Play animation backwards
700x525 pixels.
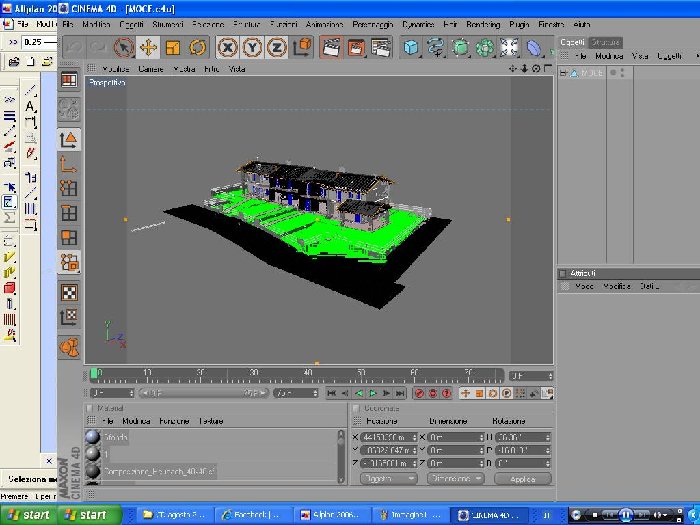tap(358, 393)
